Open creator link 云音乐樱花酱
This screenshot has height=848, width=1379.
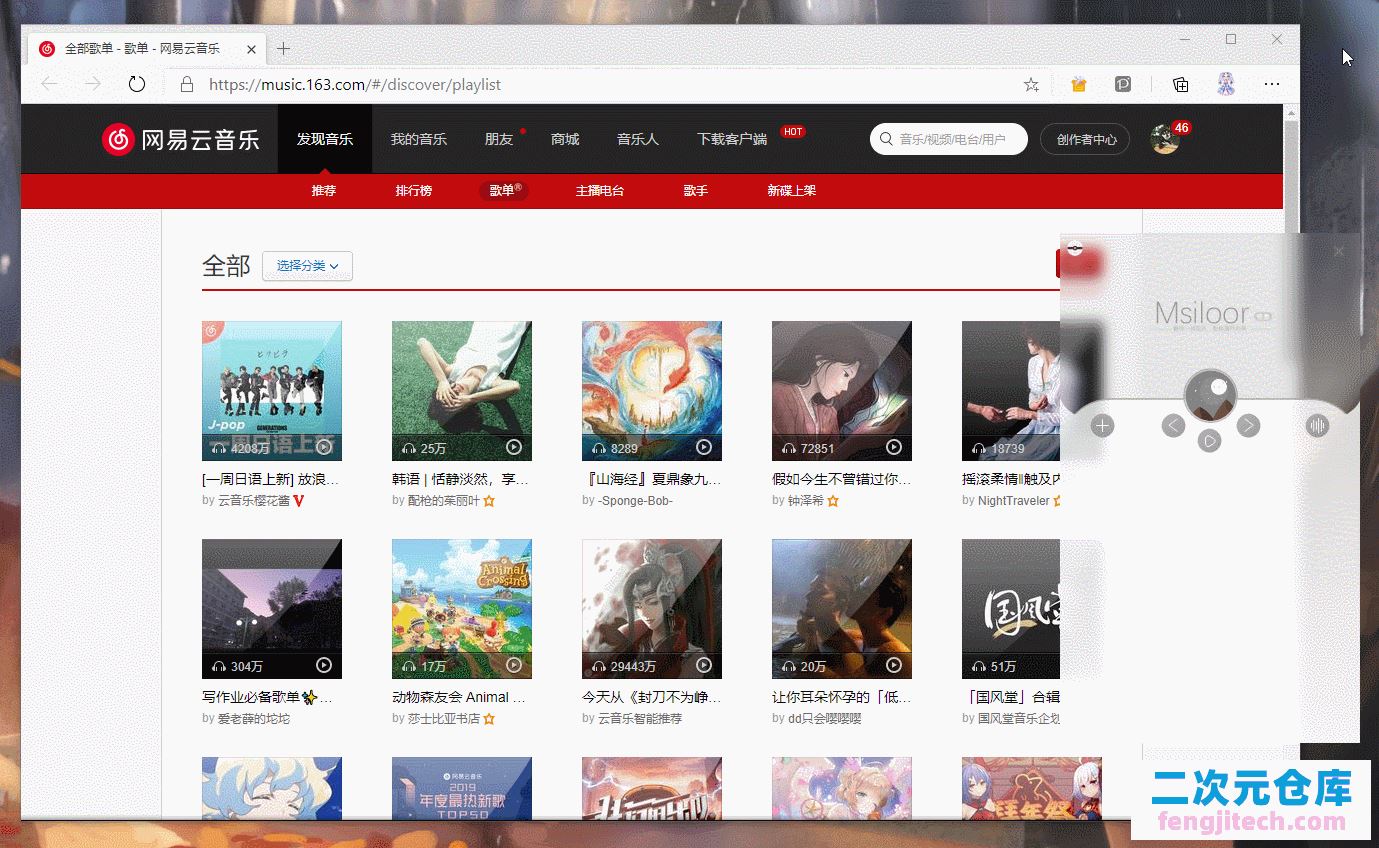point(253,501)
